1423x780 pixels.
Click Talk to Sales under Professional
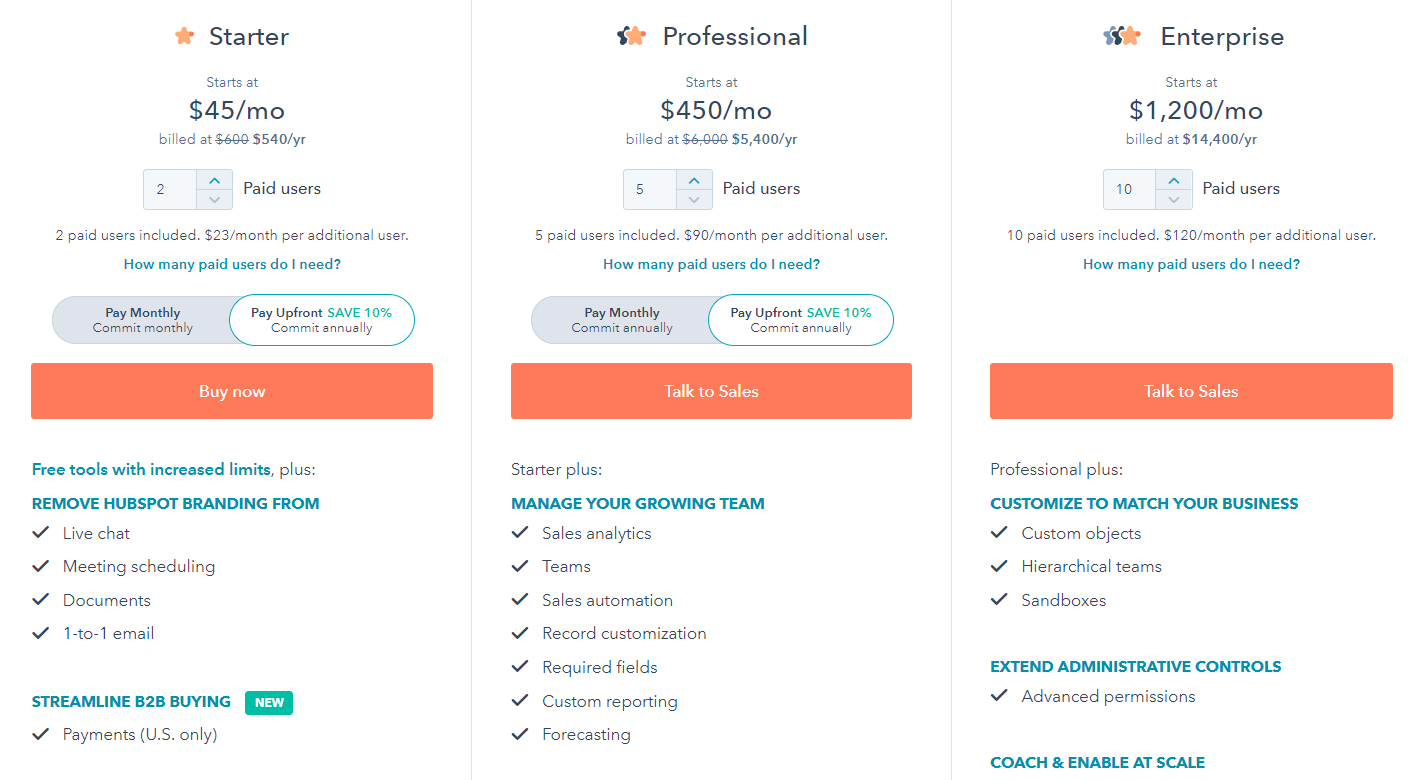click(711, 390)
